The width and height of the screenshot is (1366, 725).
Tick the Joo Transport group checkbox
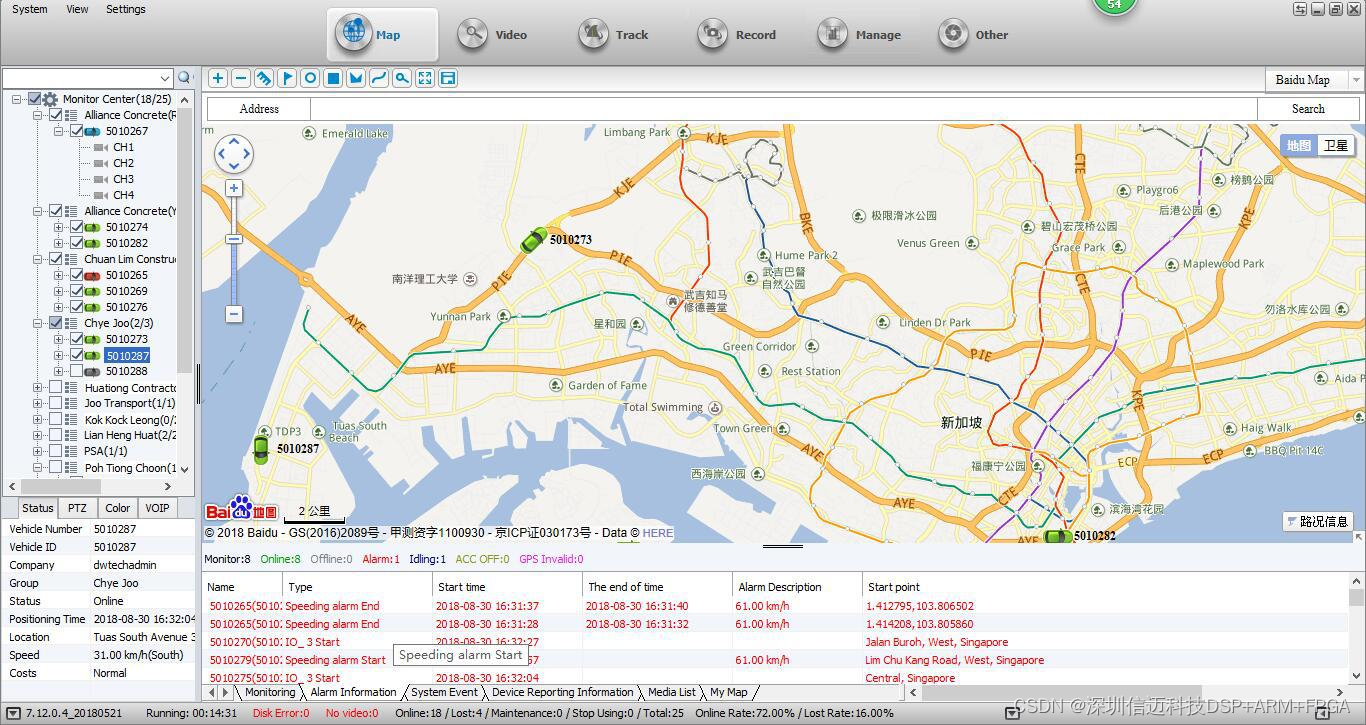[55, 403]
